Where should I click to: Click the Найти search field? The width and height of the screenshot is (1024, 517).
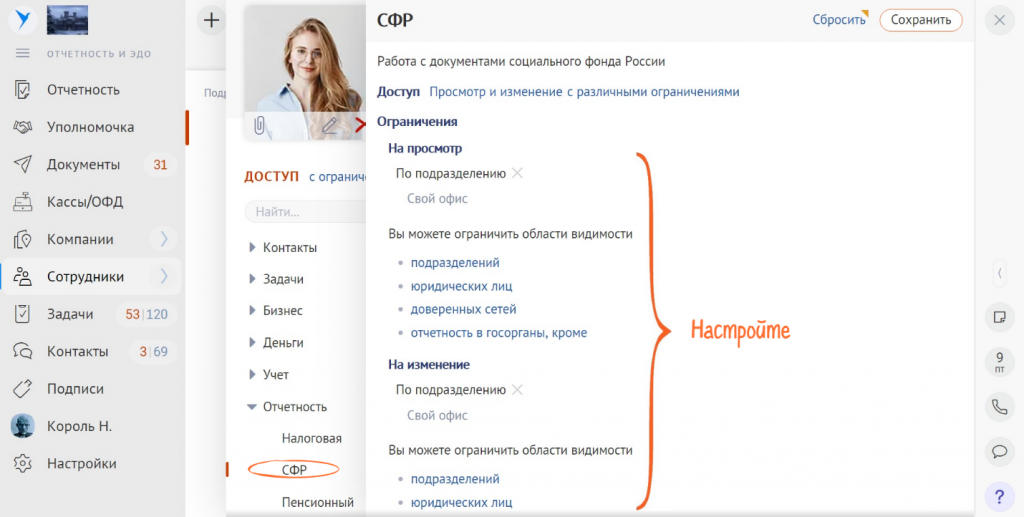pyautogui.click(x=305, y=212)
